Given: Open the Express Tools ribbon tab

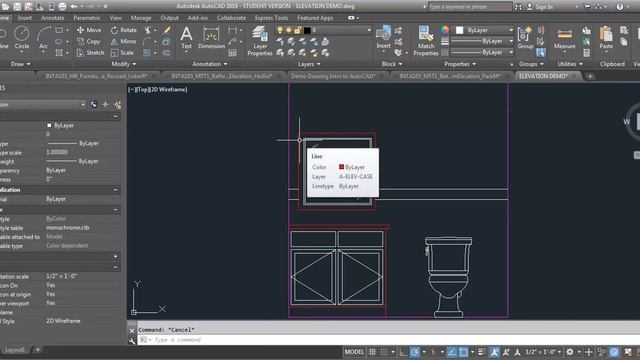Looking at the screenshot, I should 271,18.
